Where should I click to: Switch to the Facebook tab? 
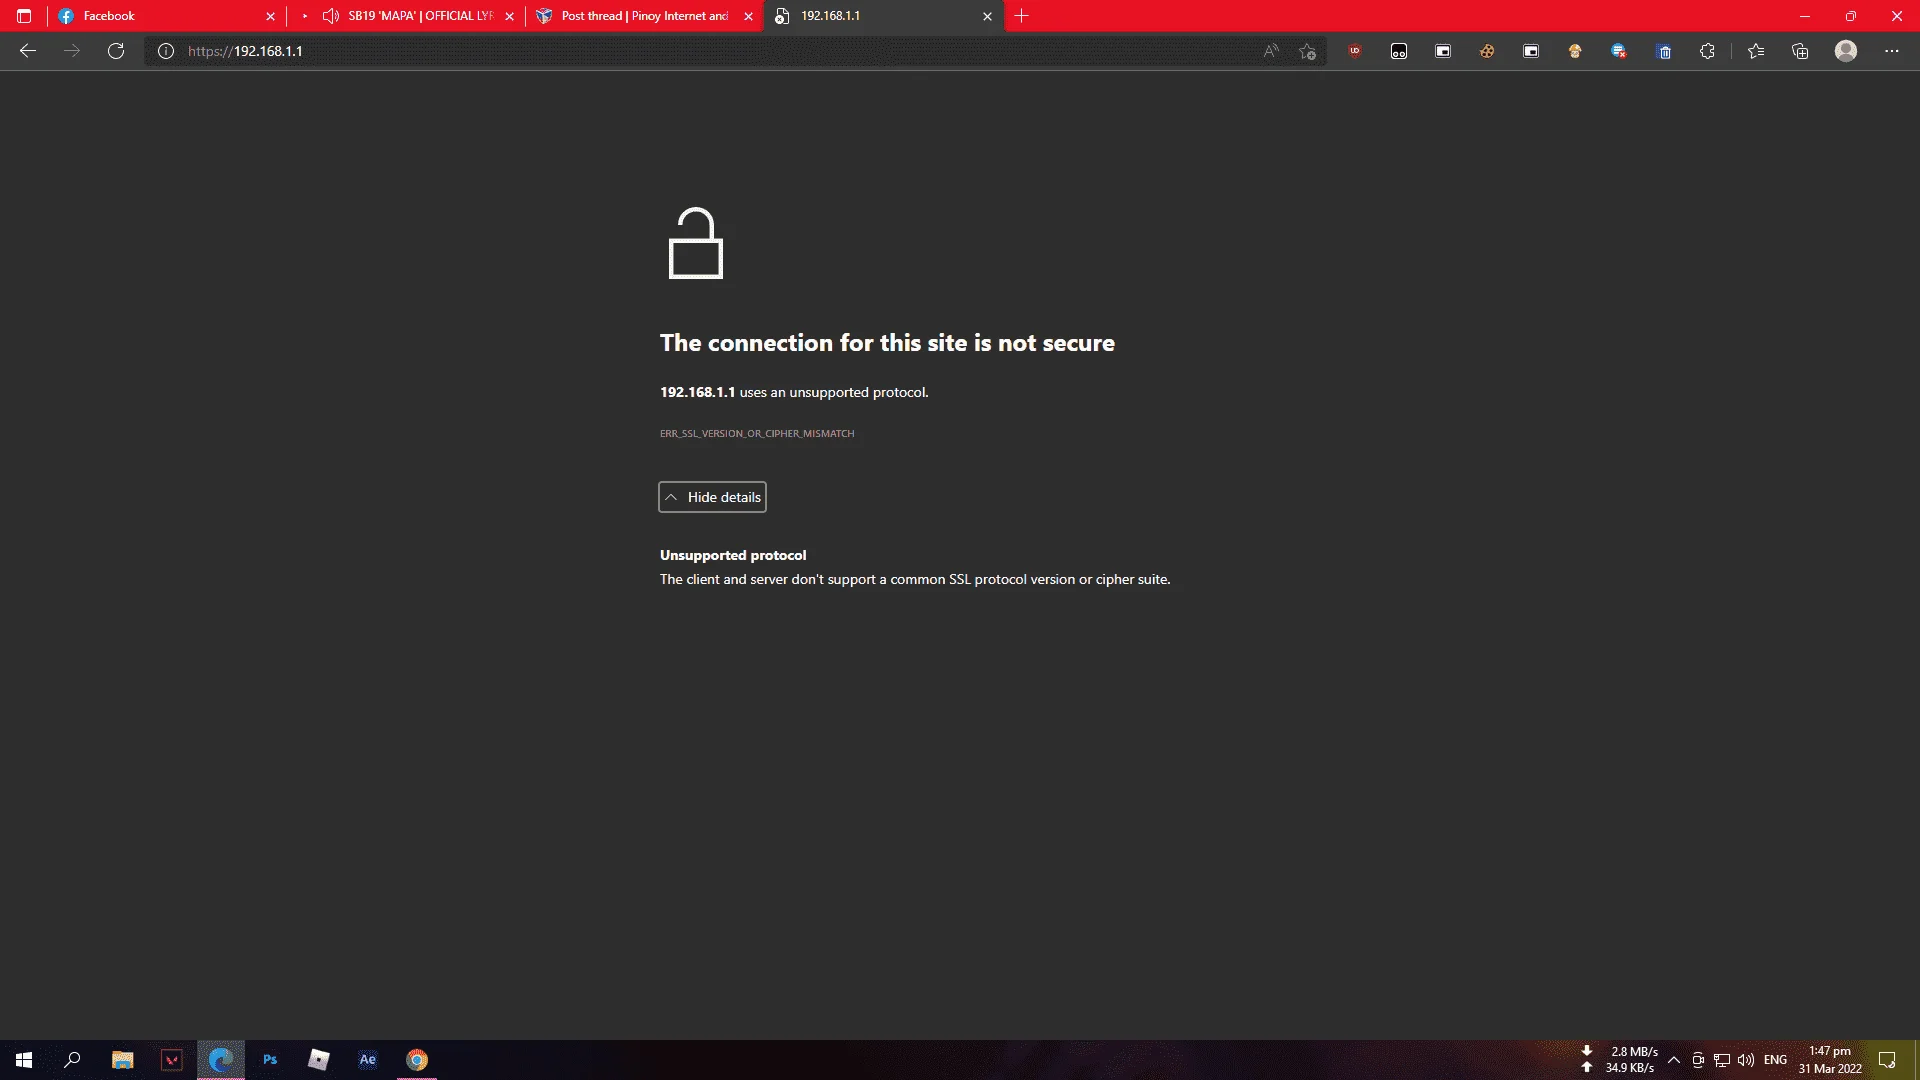pos(165,16)
